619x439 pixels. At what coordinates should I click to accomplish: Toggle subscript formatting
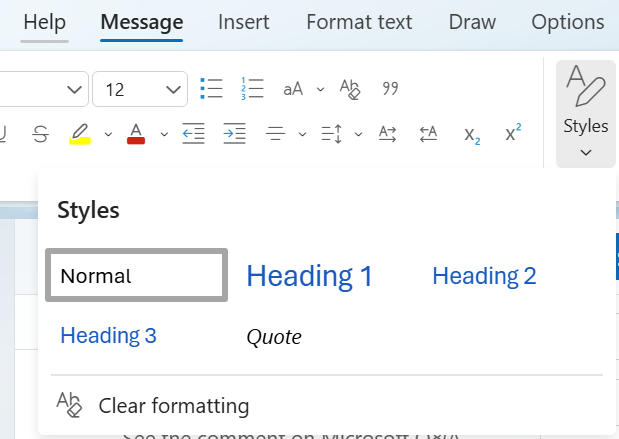(x=472, y=135)
